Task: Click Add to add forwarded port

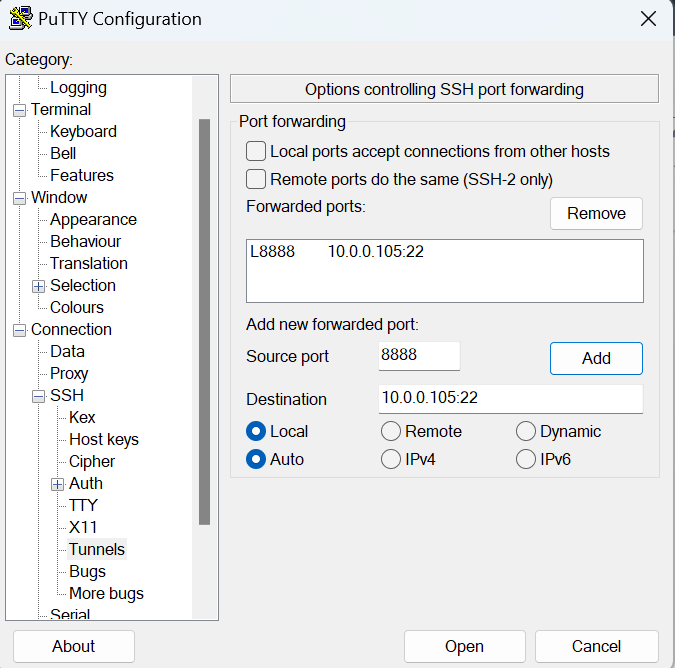Action: click(596, 358)
